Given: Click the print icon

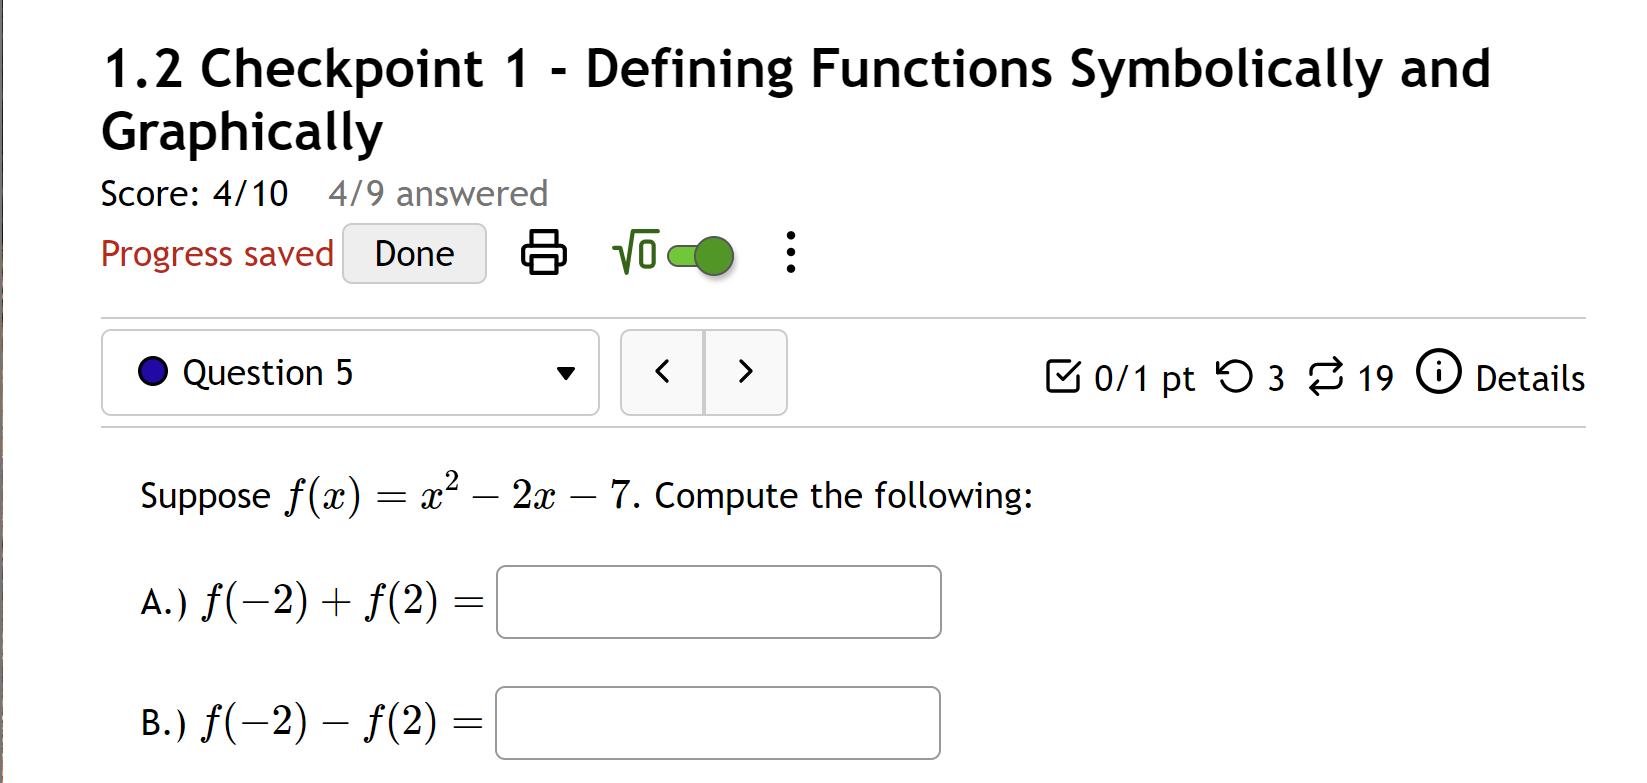Looking at the screenshot, I should pos(543,254).
